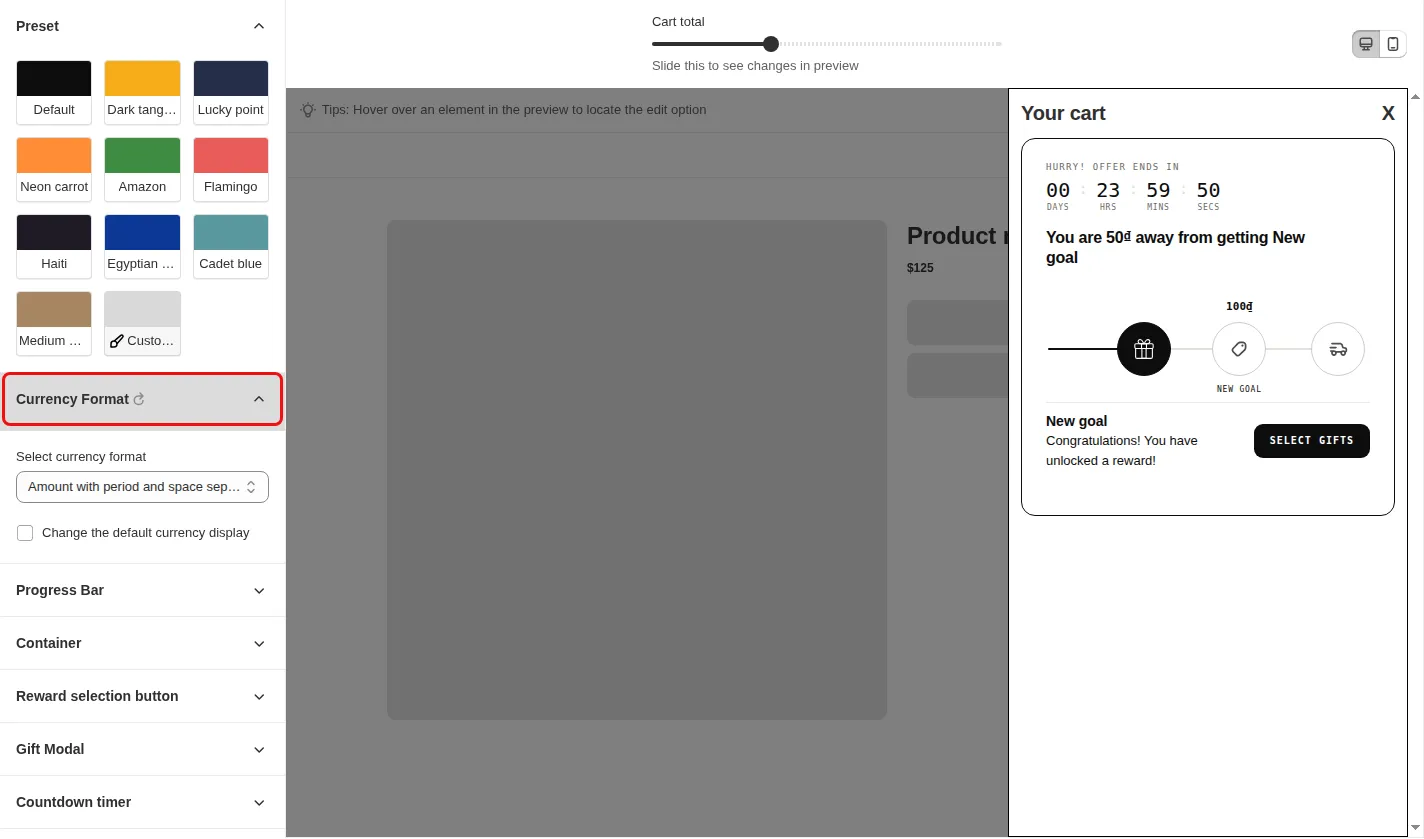Click the preview scrollbar up arrow

[1415, 96]
